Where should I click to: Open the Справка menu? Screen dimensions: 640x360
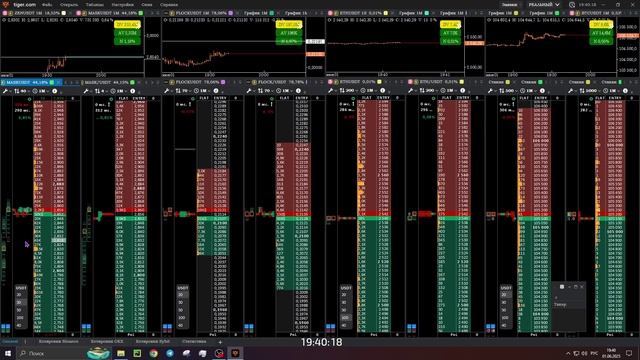169,4
